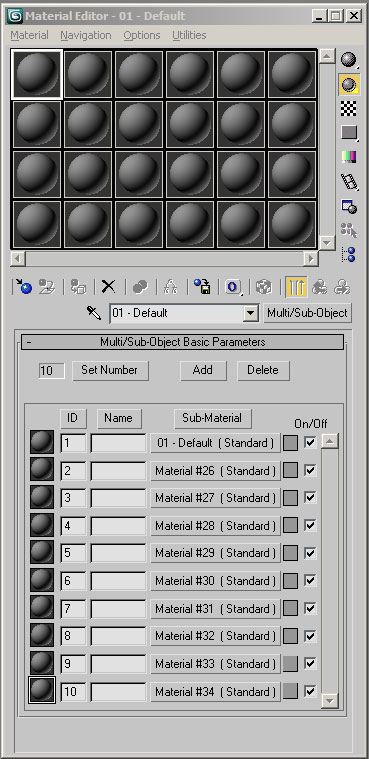Image resolution: width=369 pixels, height=759 pixels.
Task: Uncheck On/Off for Material #27
Action: click(310, 498)
